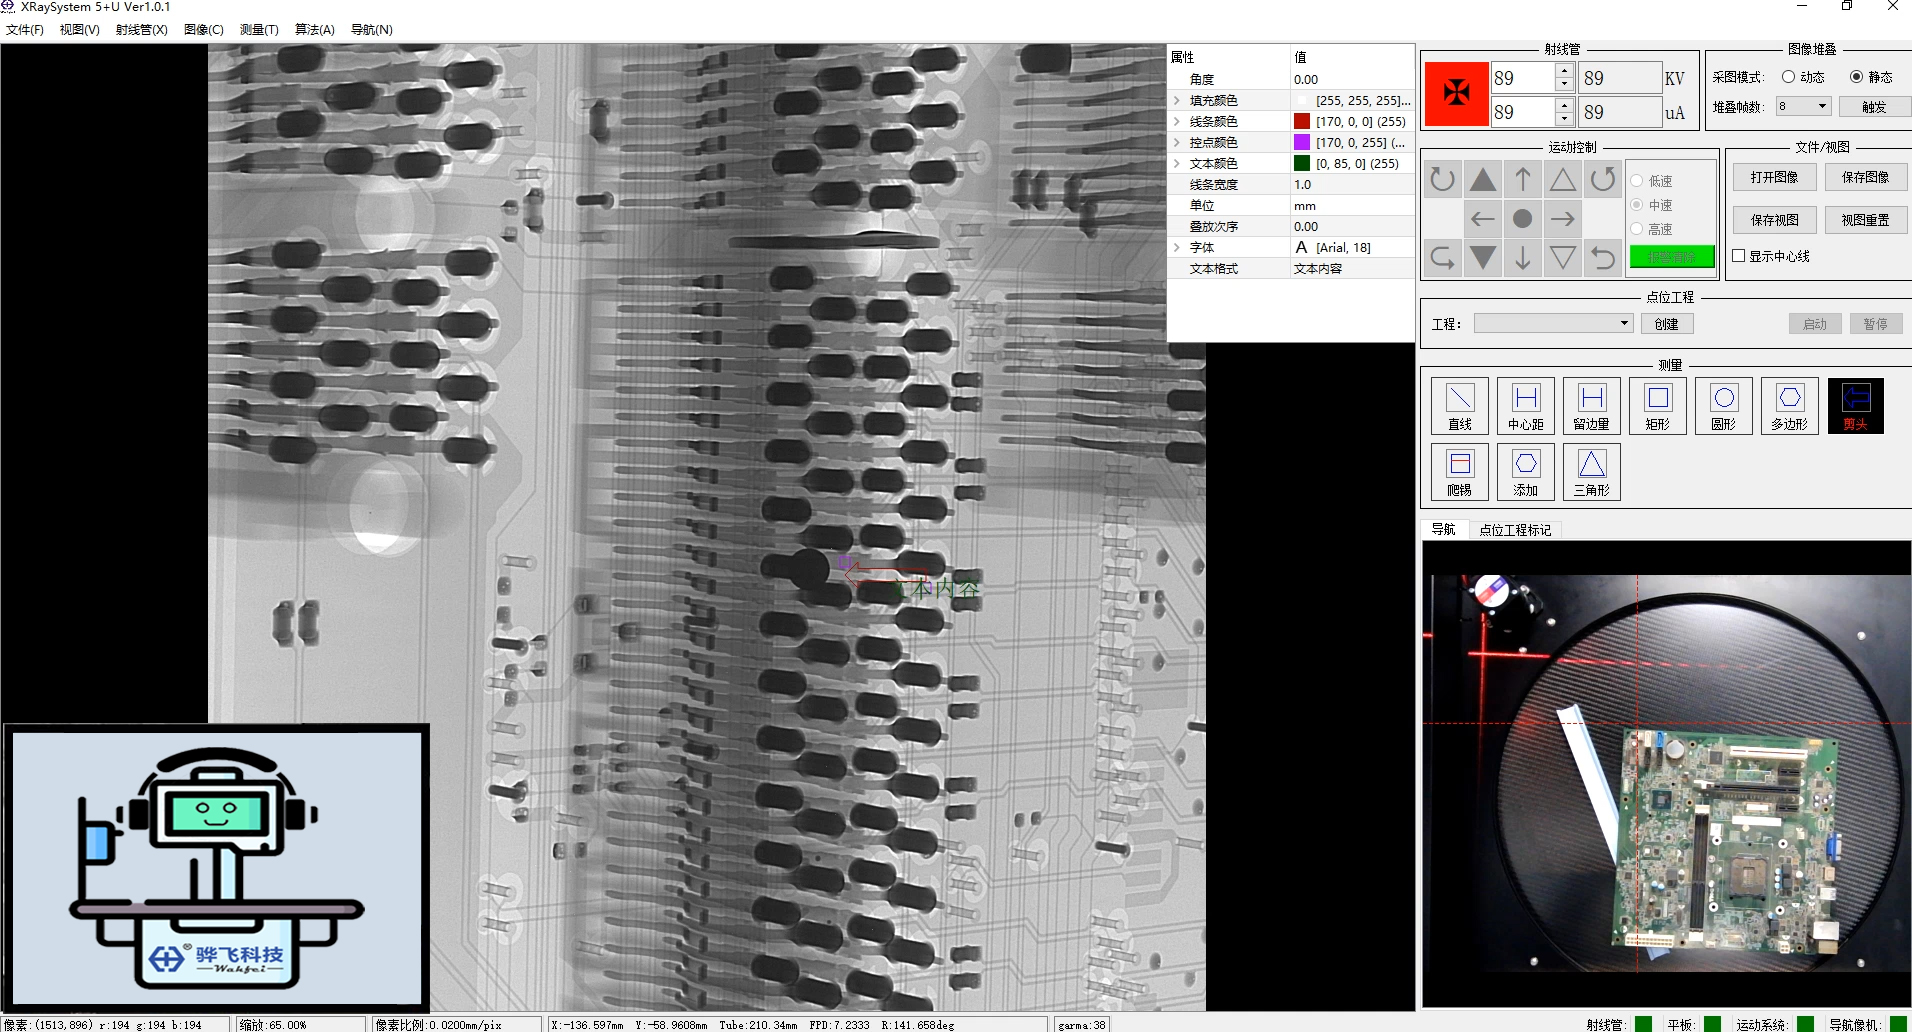Click the 触发 trigger button

pyautogui.click(x=1874, y=107)
